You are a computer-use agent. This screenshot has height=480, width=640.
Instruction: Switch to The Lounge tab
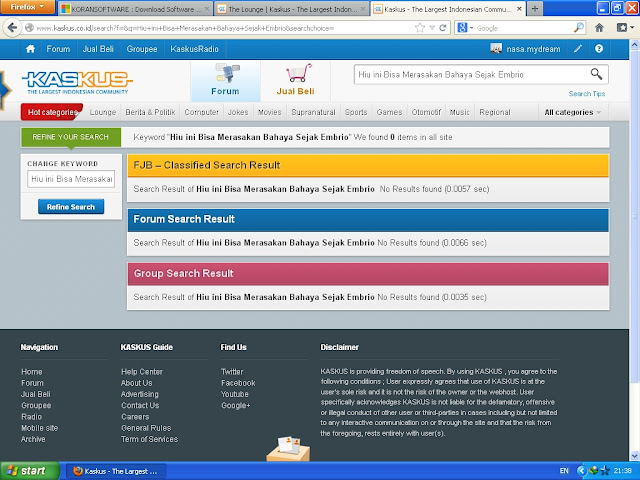tap(291, 9)
